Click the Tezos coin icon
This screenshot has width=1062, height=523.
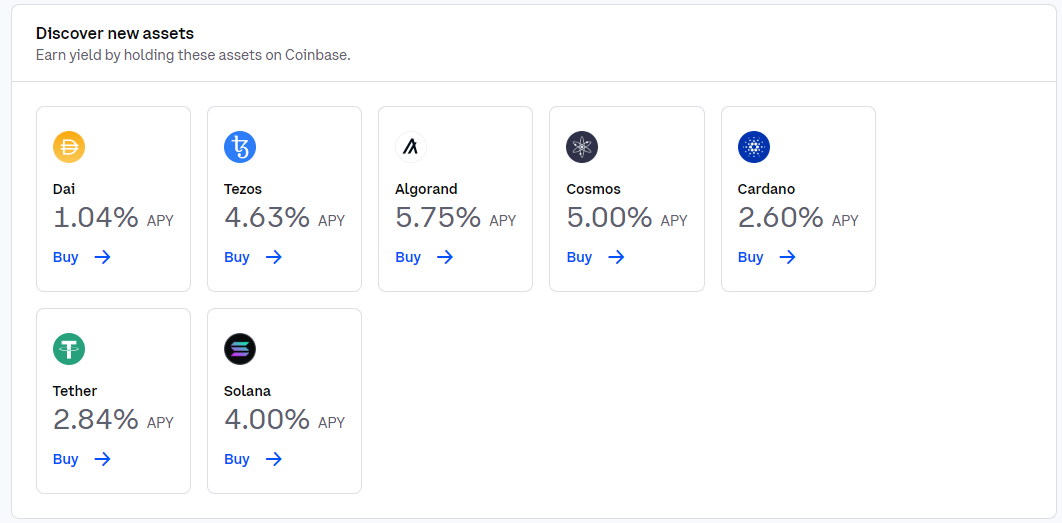(240, 147)
